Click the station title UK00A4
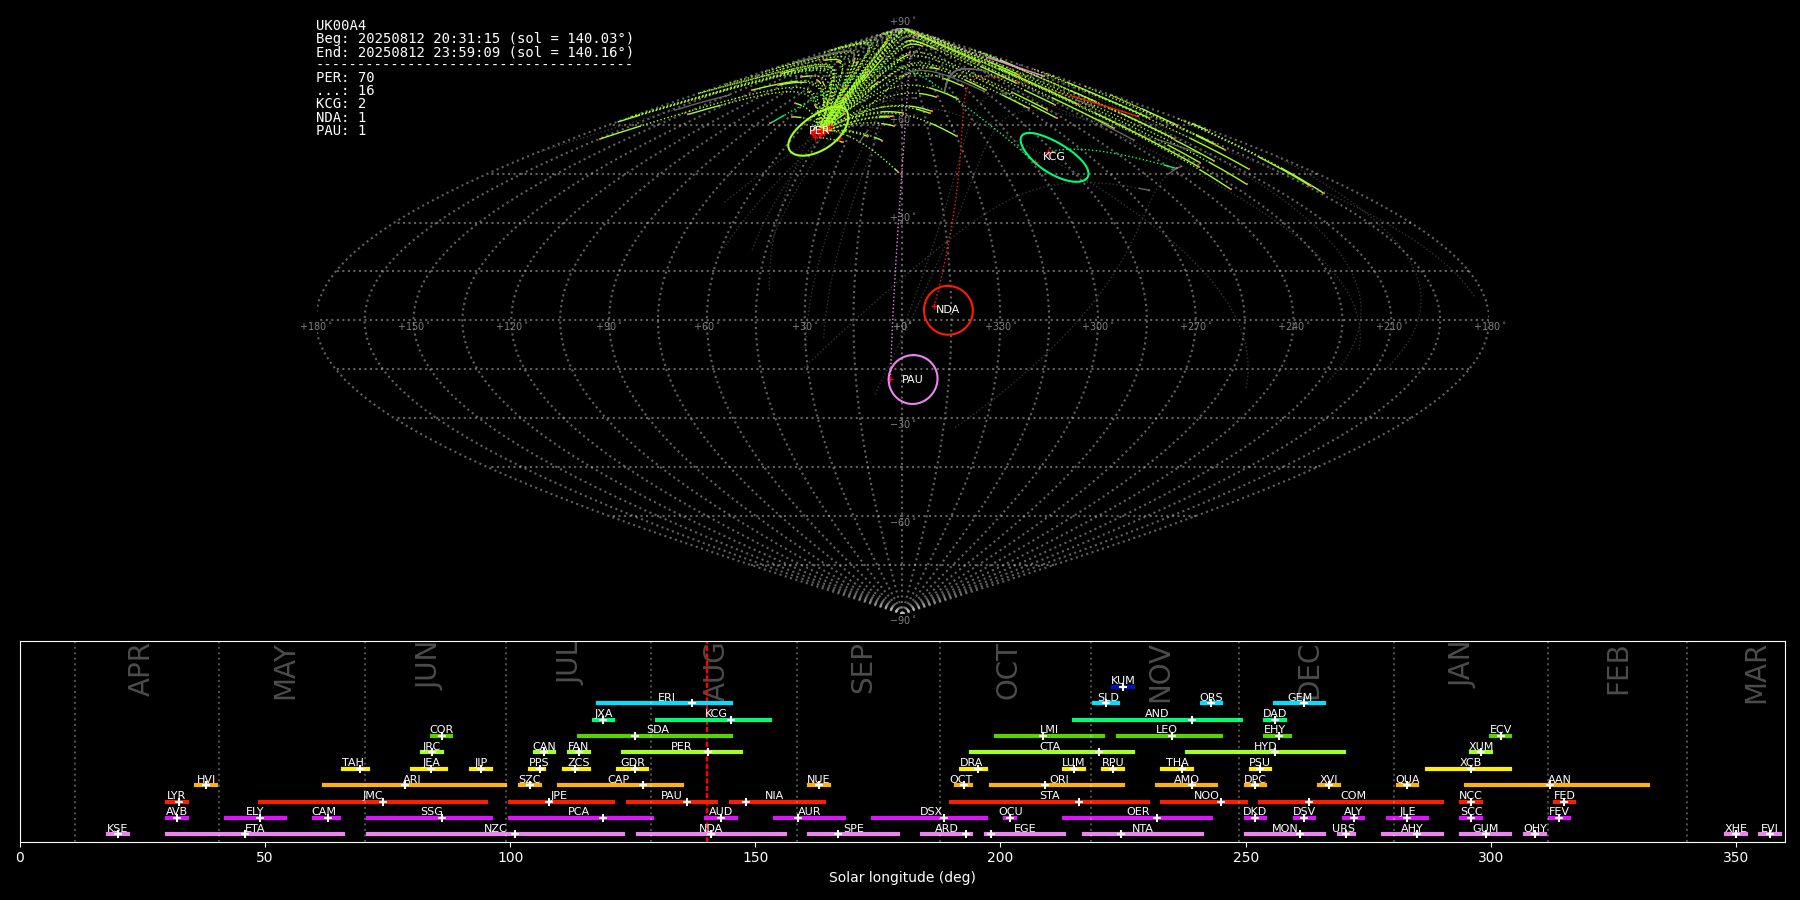 pyautogui.click(x=341, y=26)
